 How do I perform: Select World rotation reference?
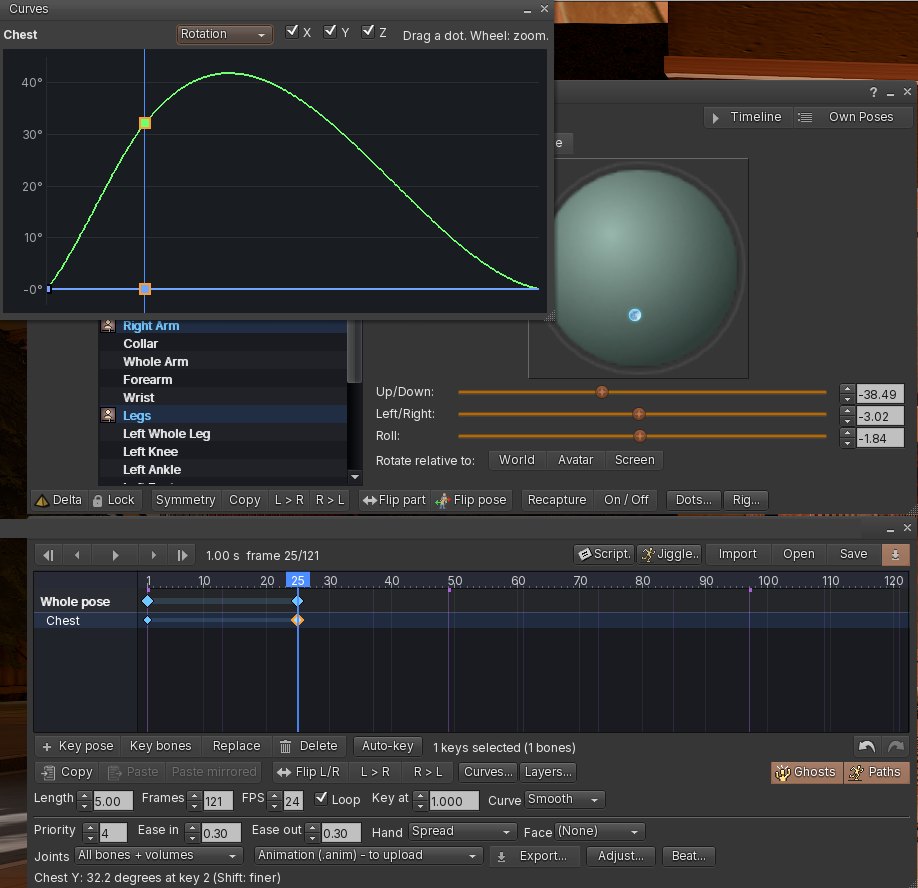point(516,460)
